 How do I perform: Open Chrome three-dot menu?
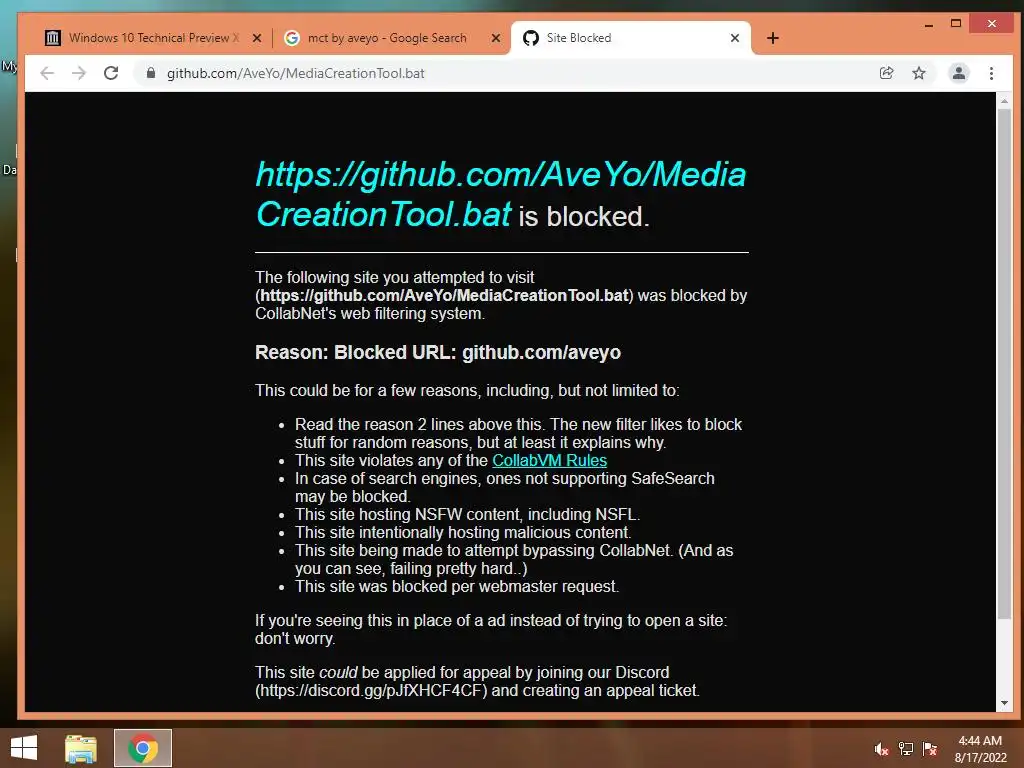pos(991,73)
